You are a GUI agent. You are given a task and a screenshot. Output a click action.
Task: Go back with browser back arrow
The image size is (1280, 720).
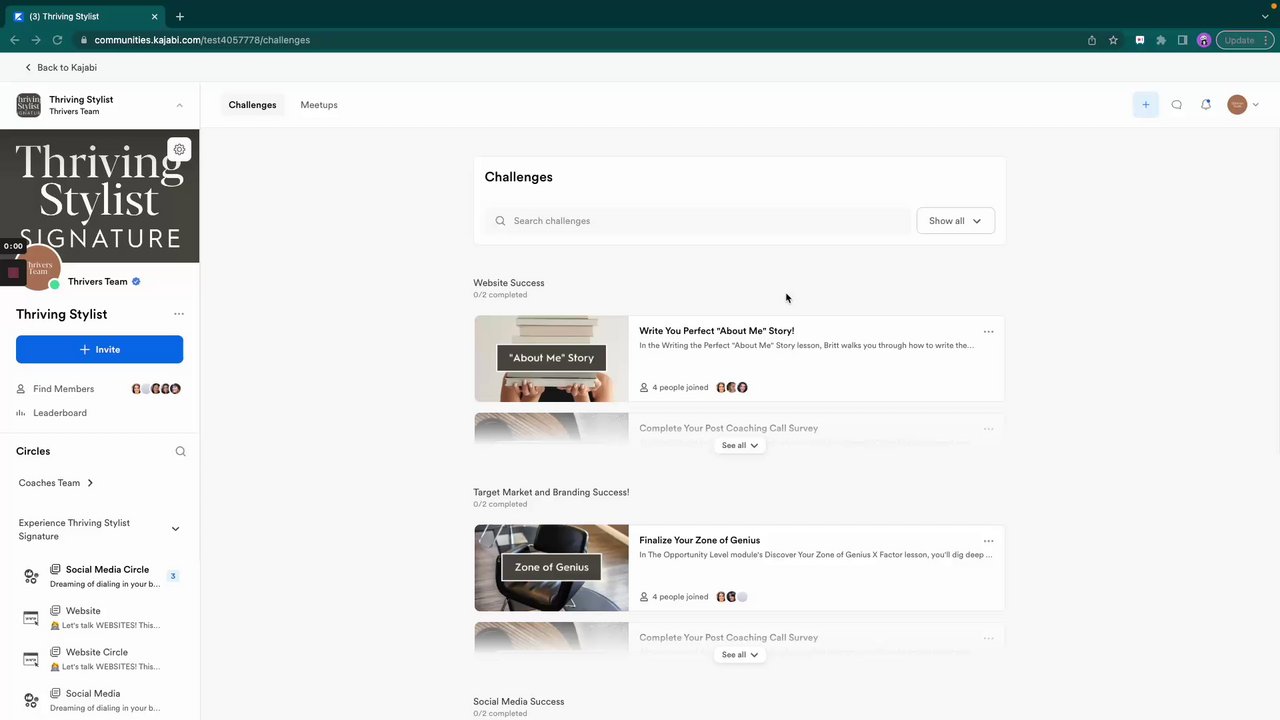click(14, 40)
